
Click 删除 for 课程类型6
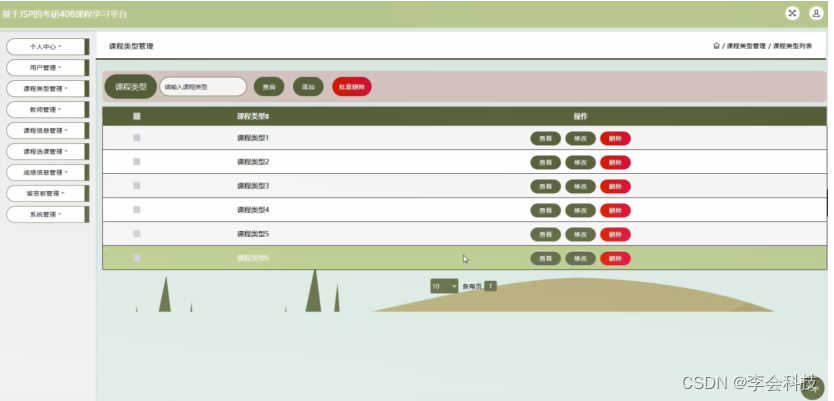coord(615,258)
